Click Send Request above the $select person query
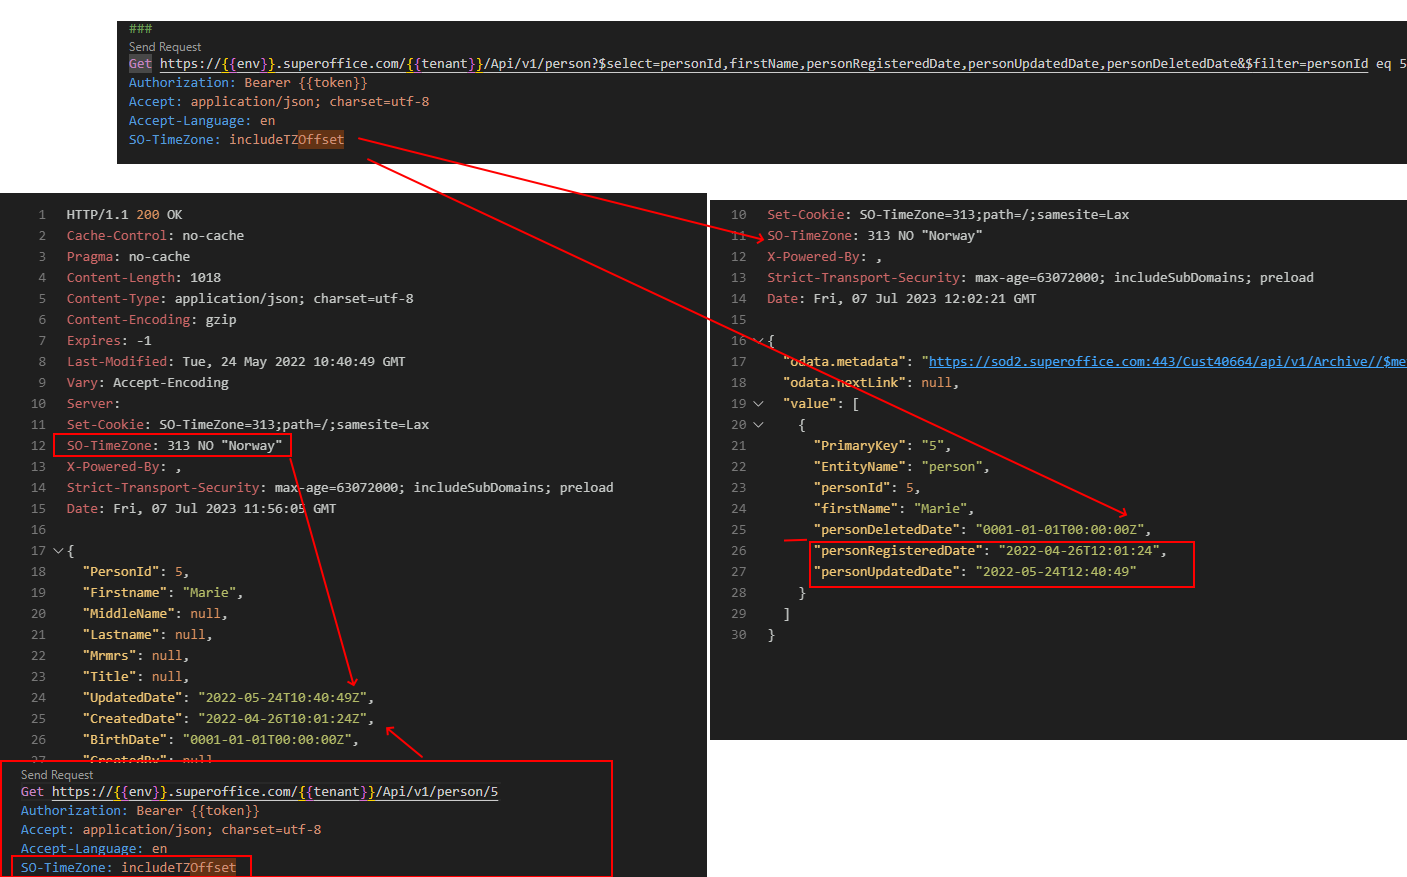Screen dimensions: 1407x877 pos(165,47)
